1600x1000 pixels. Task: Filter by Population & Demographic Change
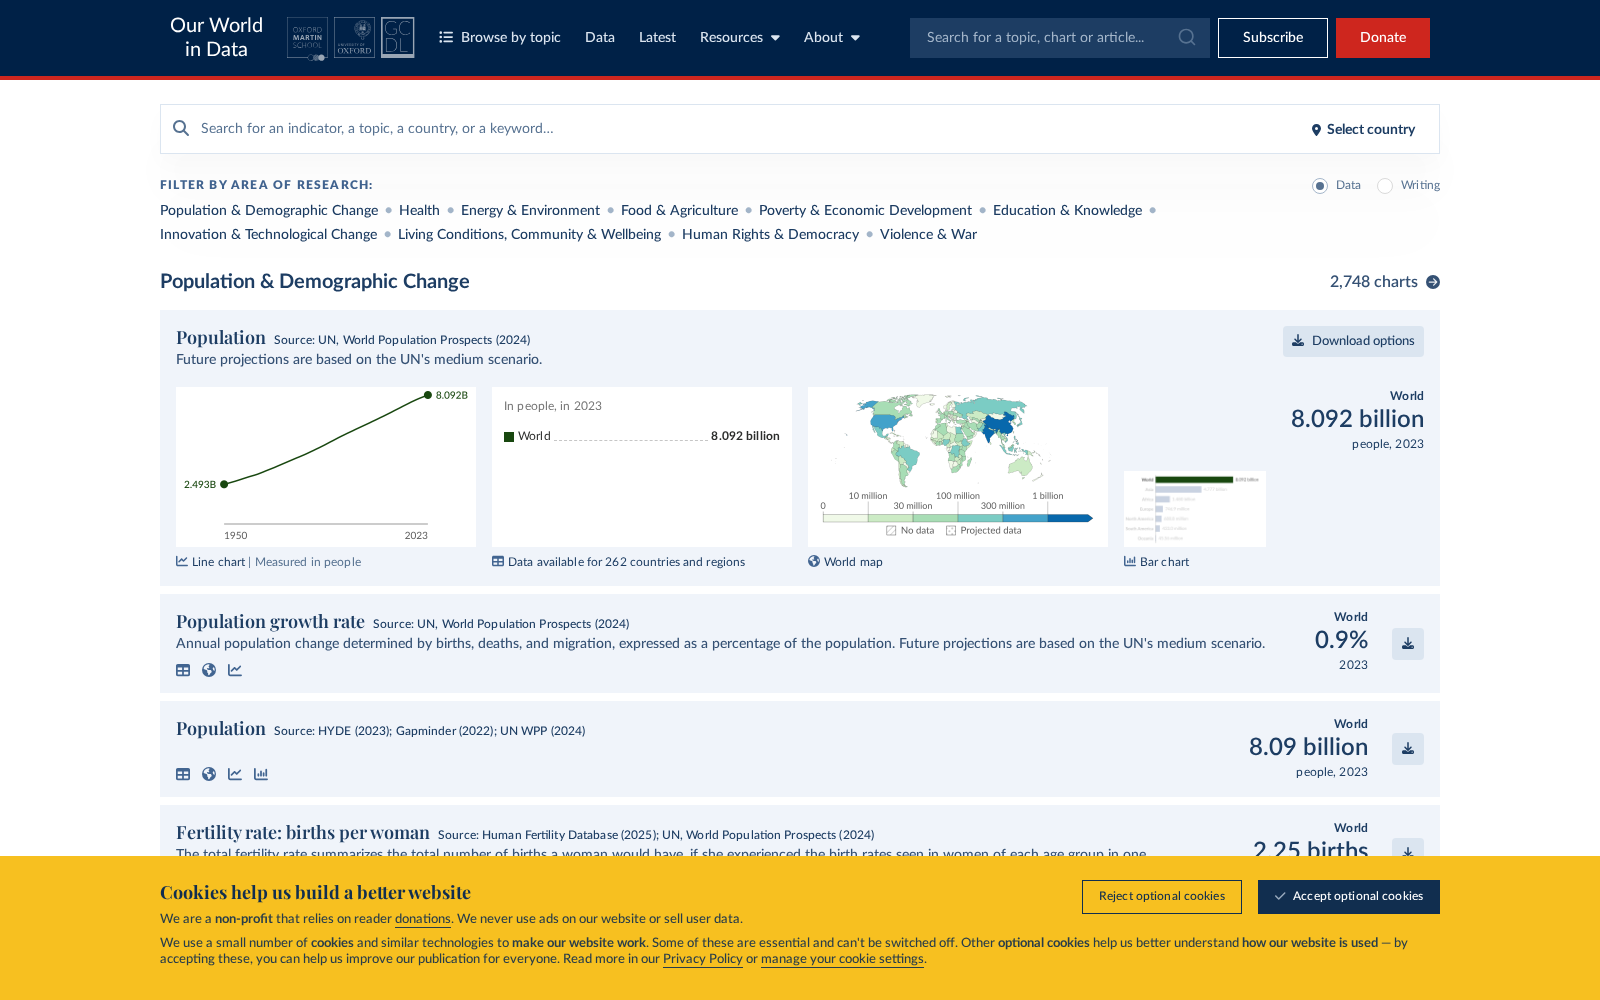tap(269, 210)
